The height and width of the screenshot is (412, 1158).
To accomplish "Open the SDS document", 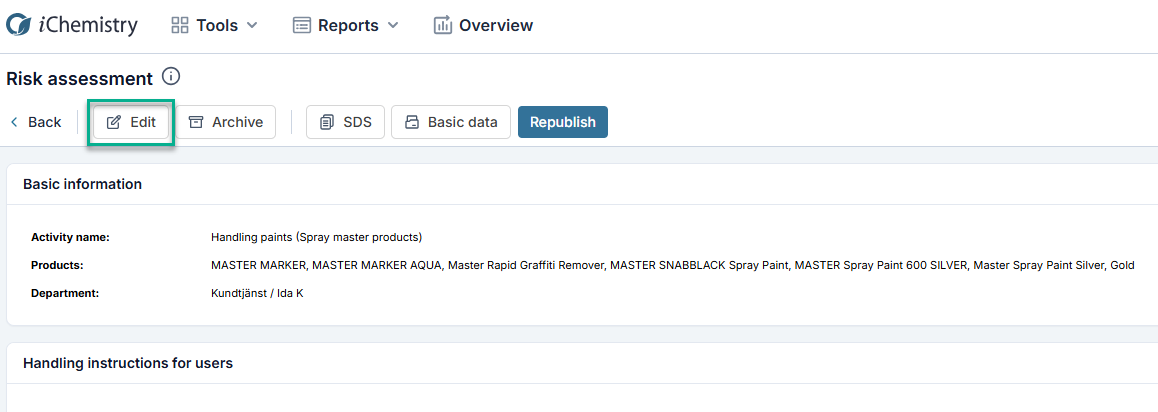I will [x=346, y=122].
